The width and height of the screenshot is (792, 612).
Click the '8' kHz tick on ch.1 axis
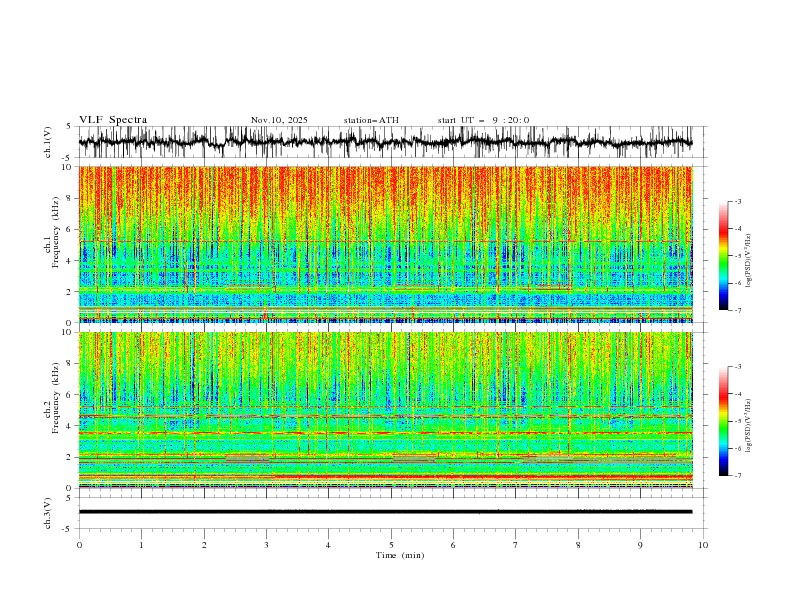70,198
